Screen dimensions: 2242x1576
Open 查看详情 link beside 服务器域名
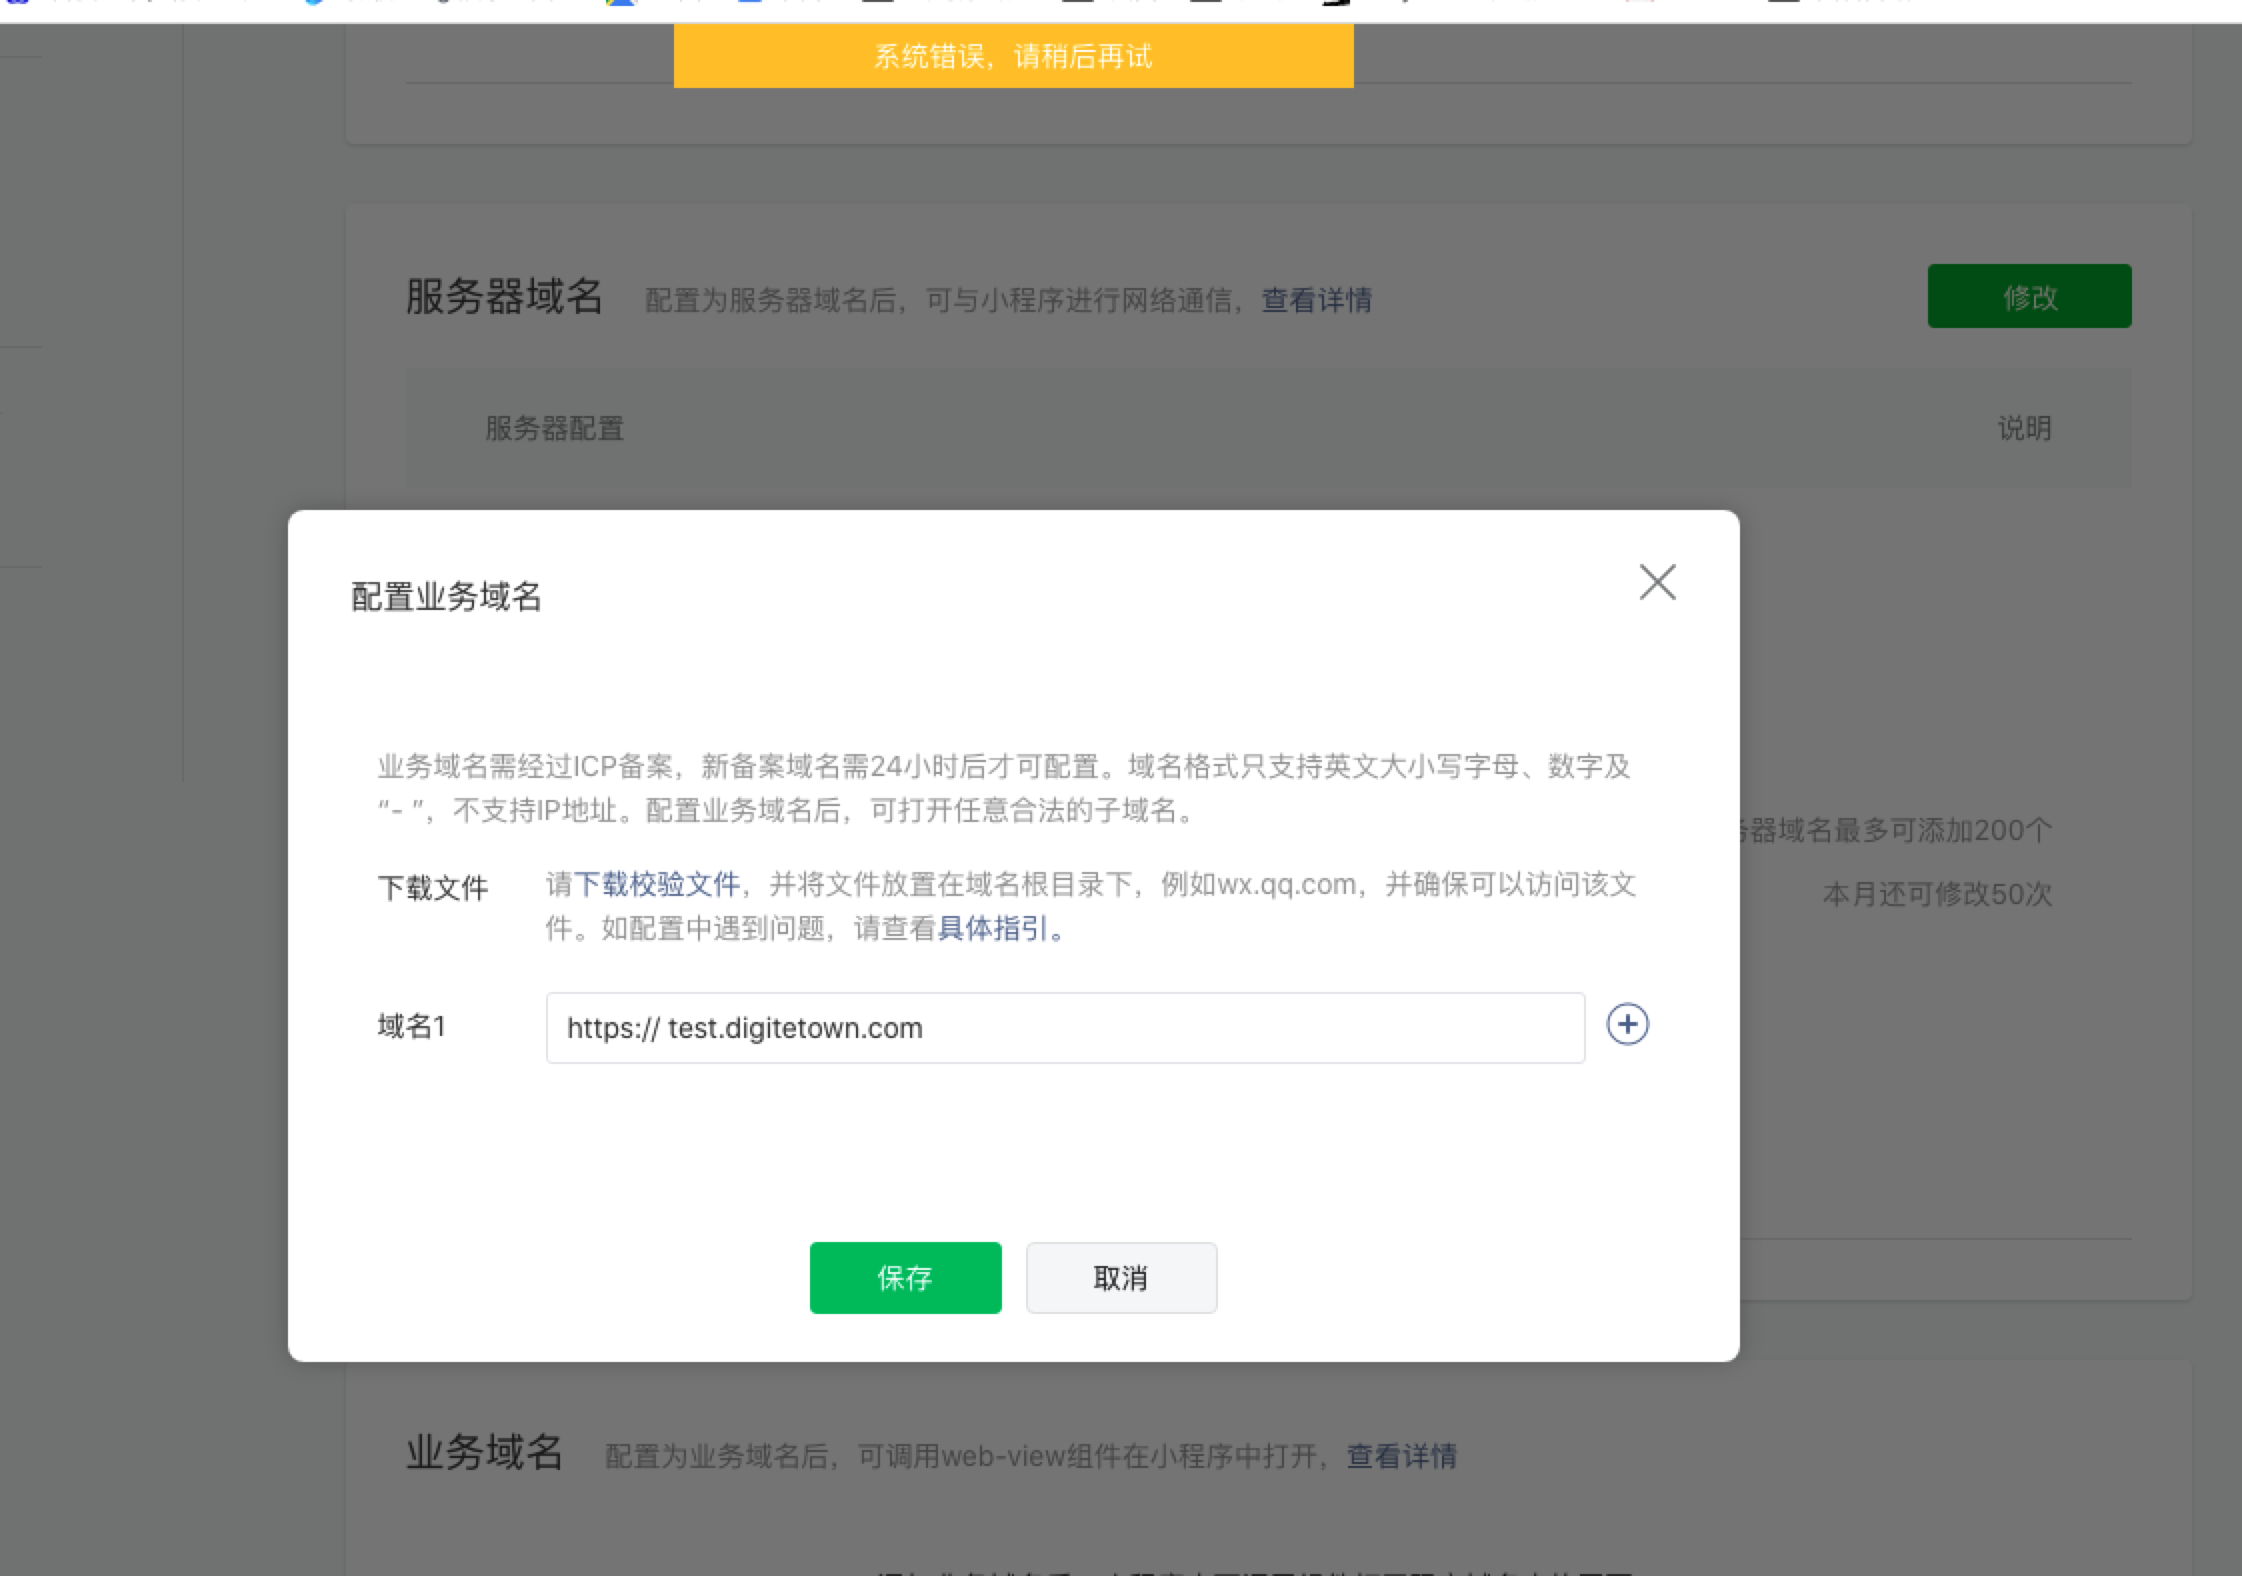click(x=1316, y=300)
